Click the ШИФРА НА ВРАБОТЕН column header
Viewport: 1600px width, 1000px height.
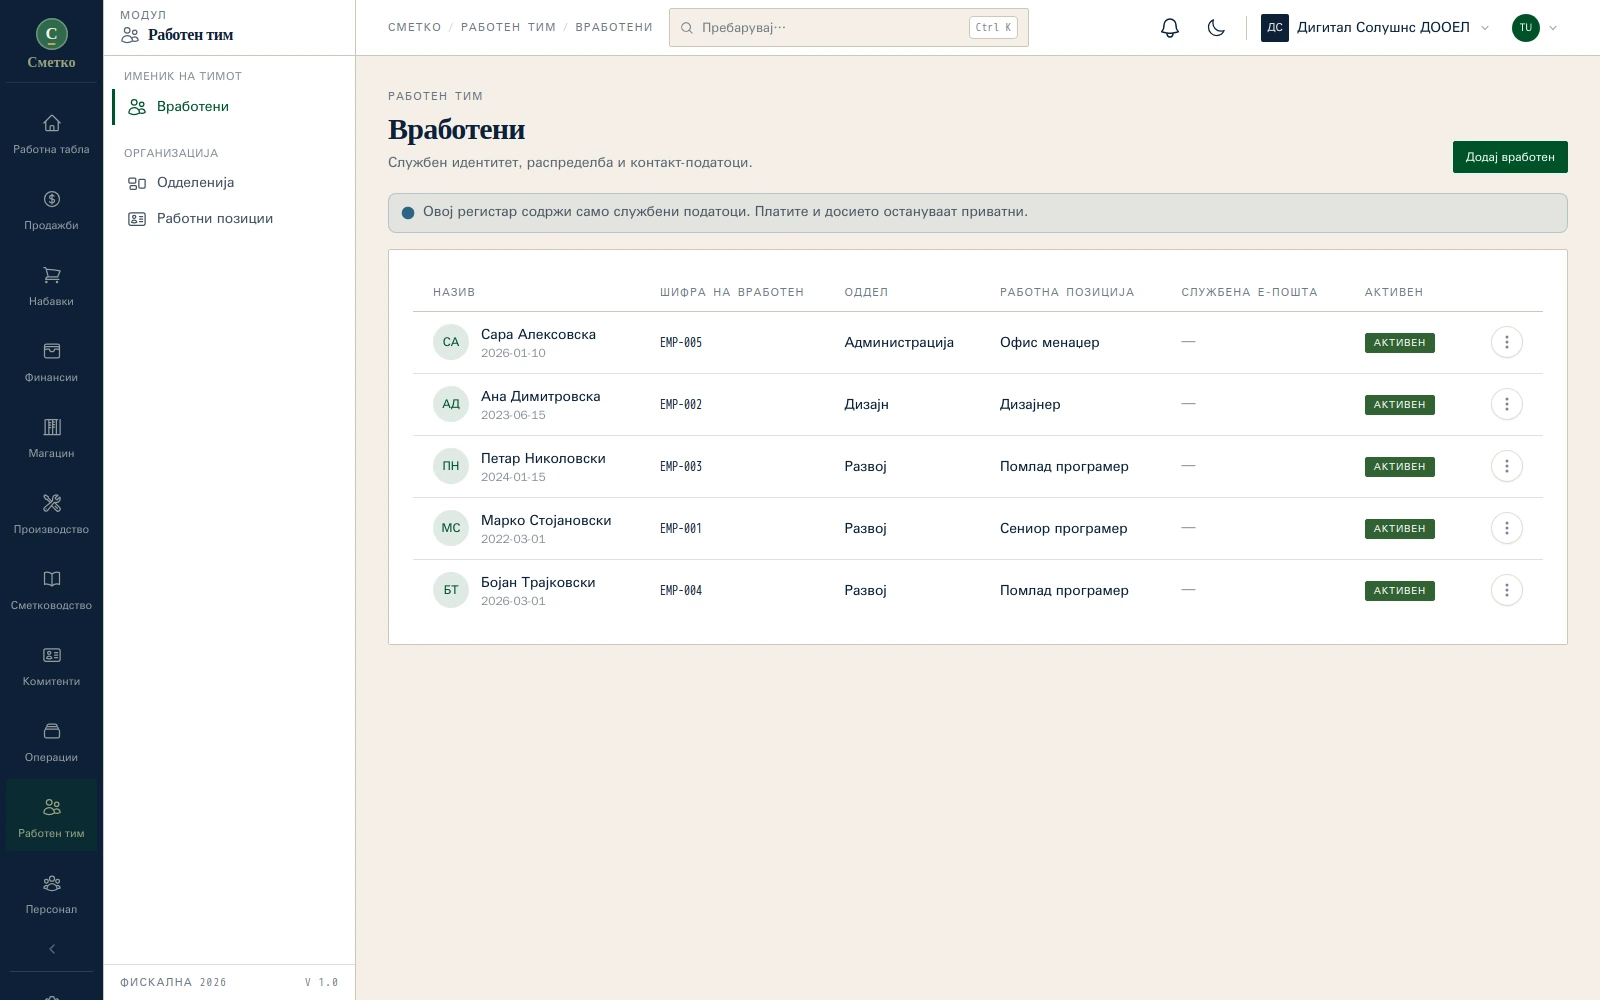pyautogui.click(x=732, y=292)
